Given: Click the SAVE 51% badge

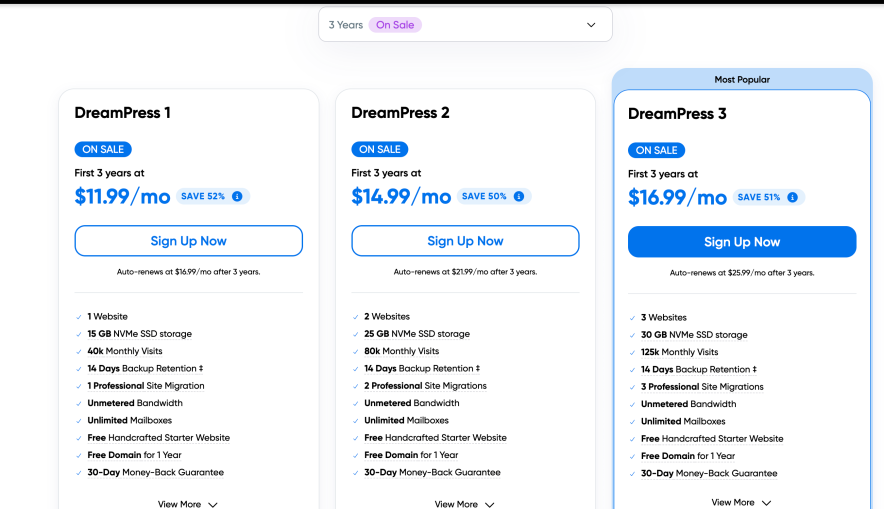Looking at the screenshot, I should tap(769, 197).
